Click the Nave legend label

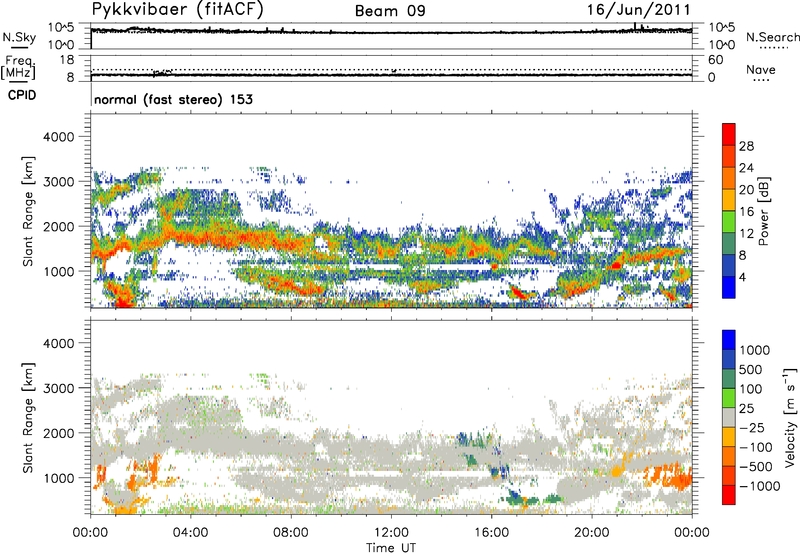click(761, 69)
